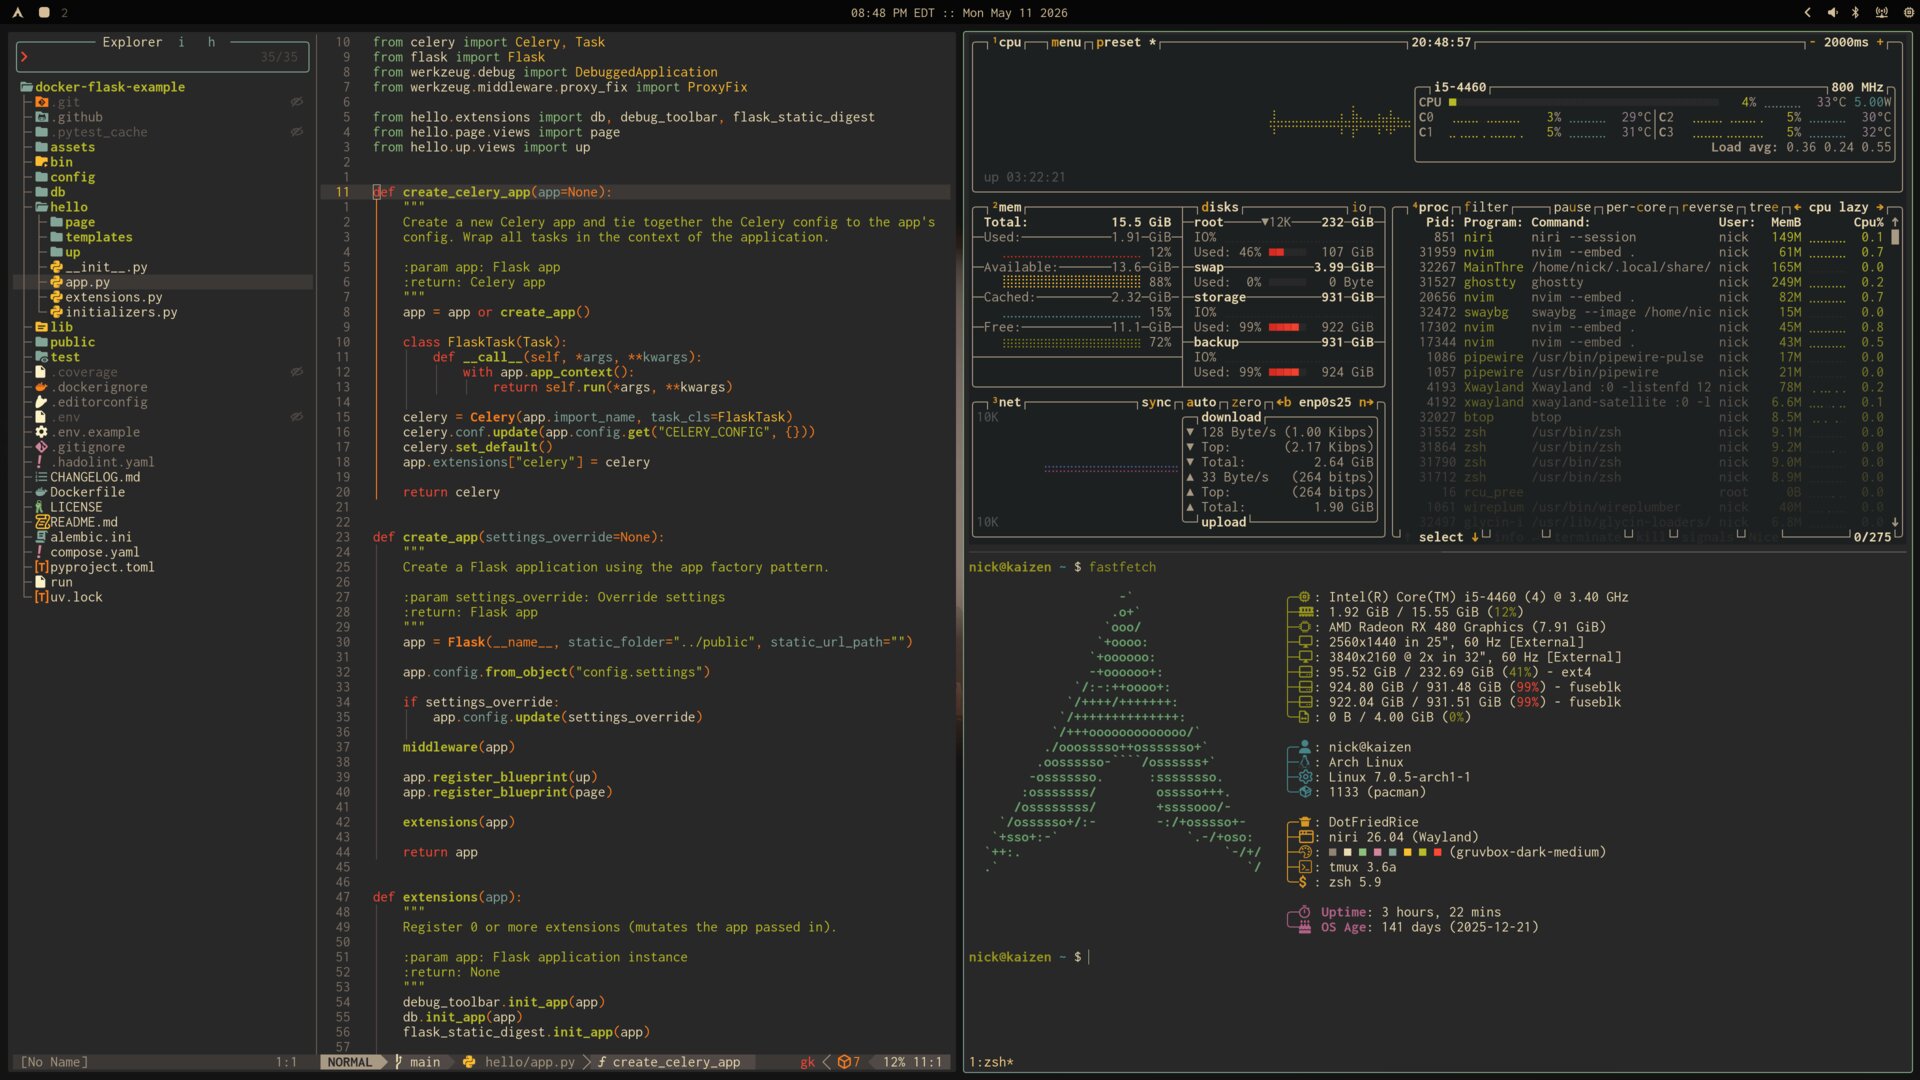Click the diagnostics cube icon showing 7

click(x=844, y=1062)
